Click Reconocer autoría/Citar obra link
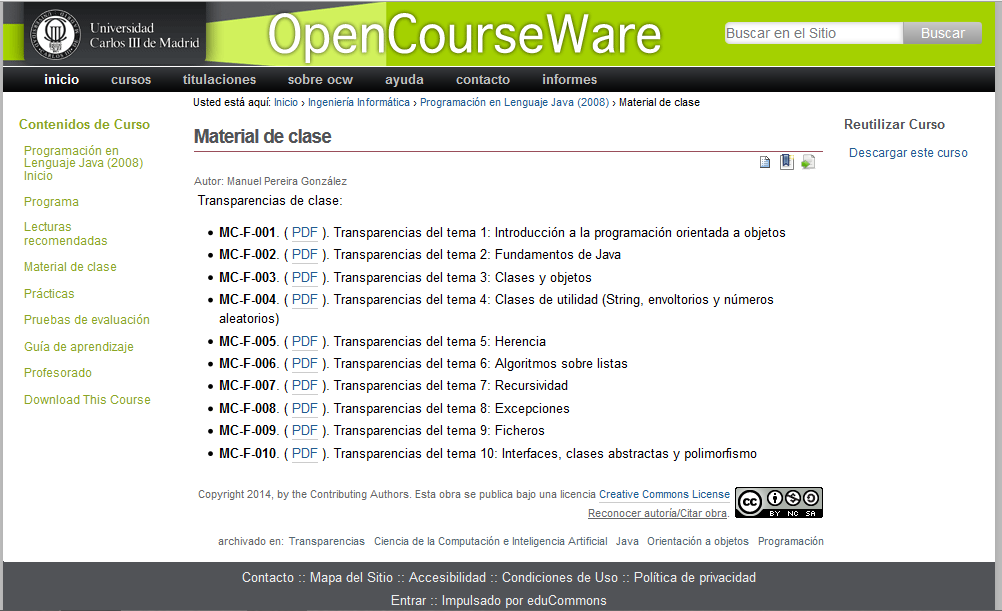Viewport: 1002px width, 611px height. coord(657,513)
